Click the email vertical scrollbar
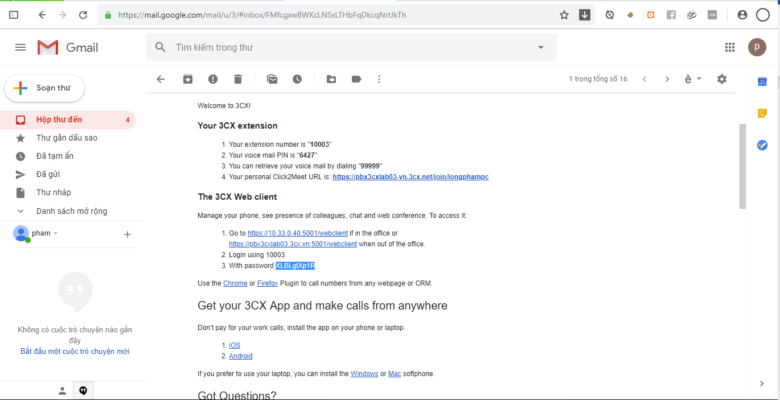780x400 pixels. 742,166
